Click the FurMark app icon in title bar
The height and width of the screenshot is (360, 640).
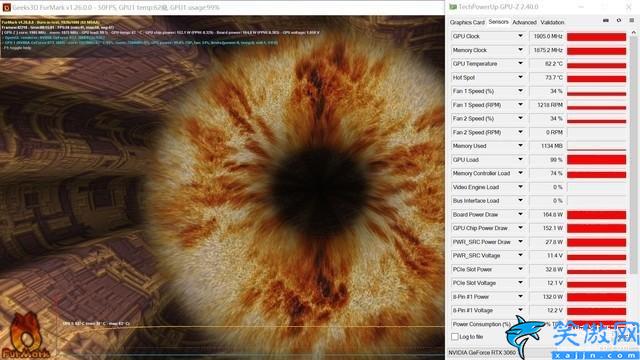point(6,7)
